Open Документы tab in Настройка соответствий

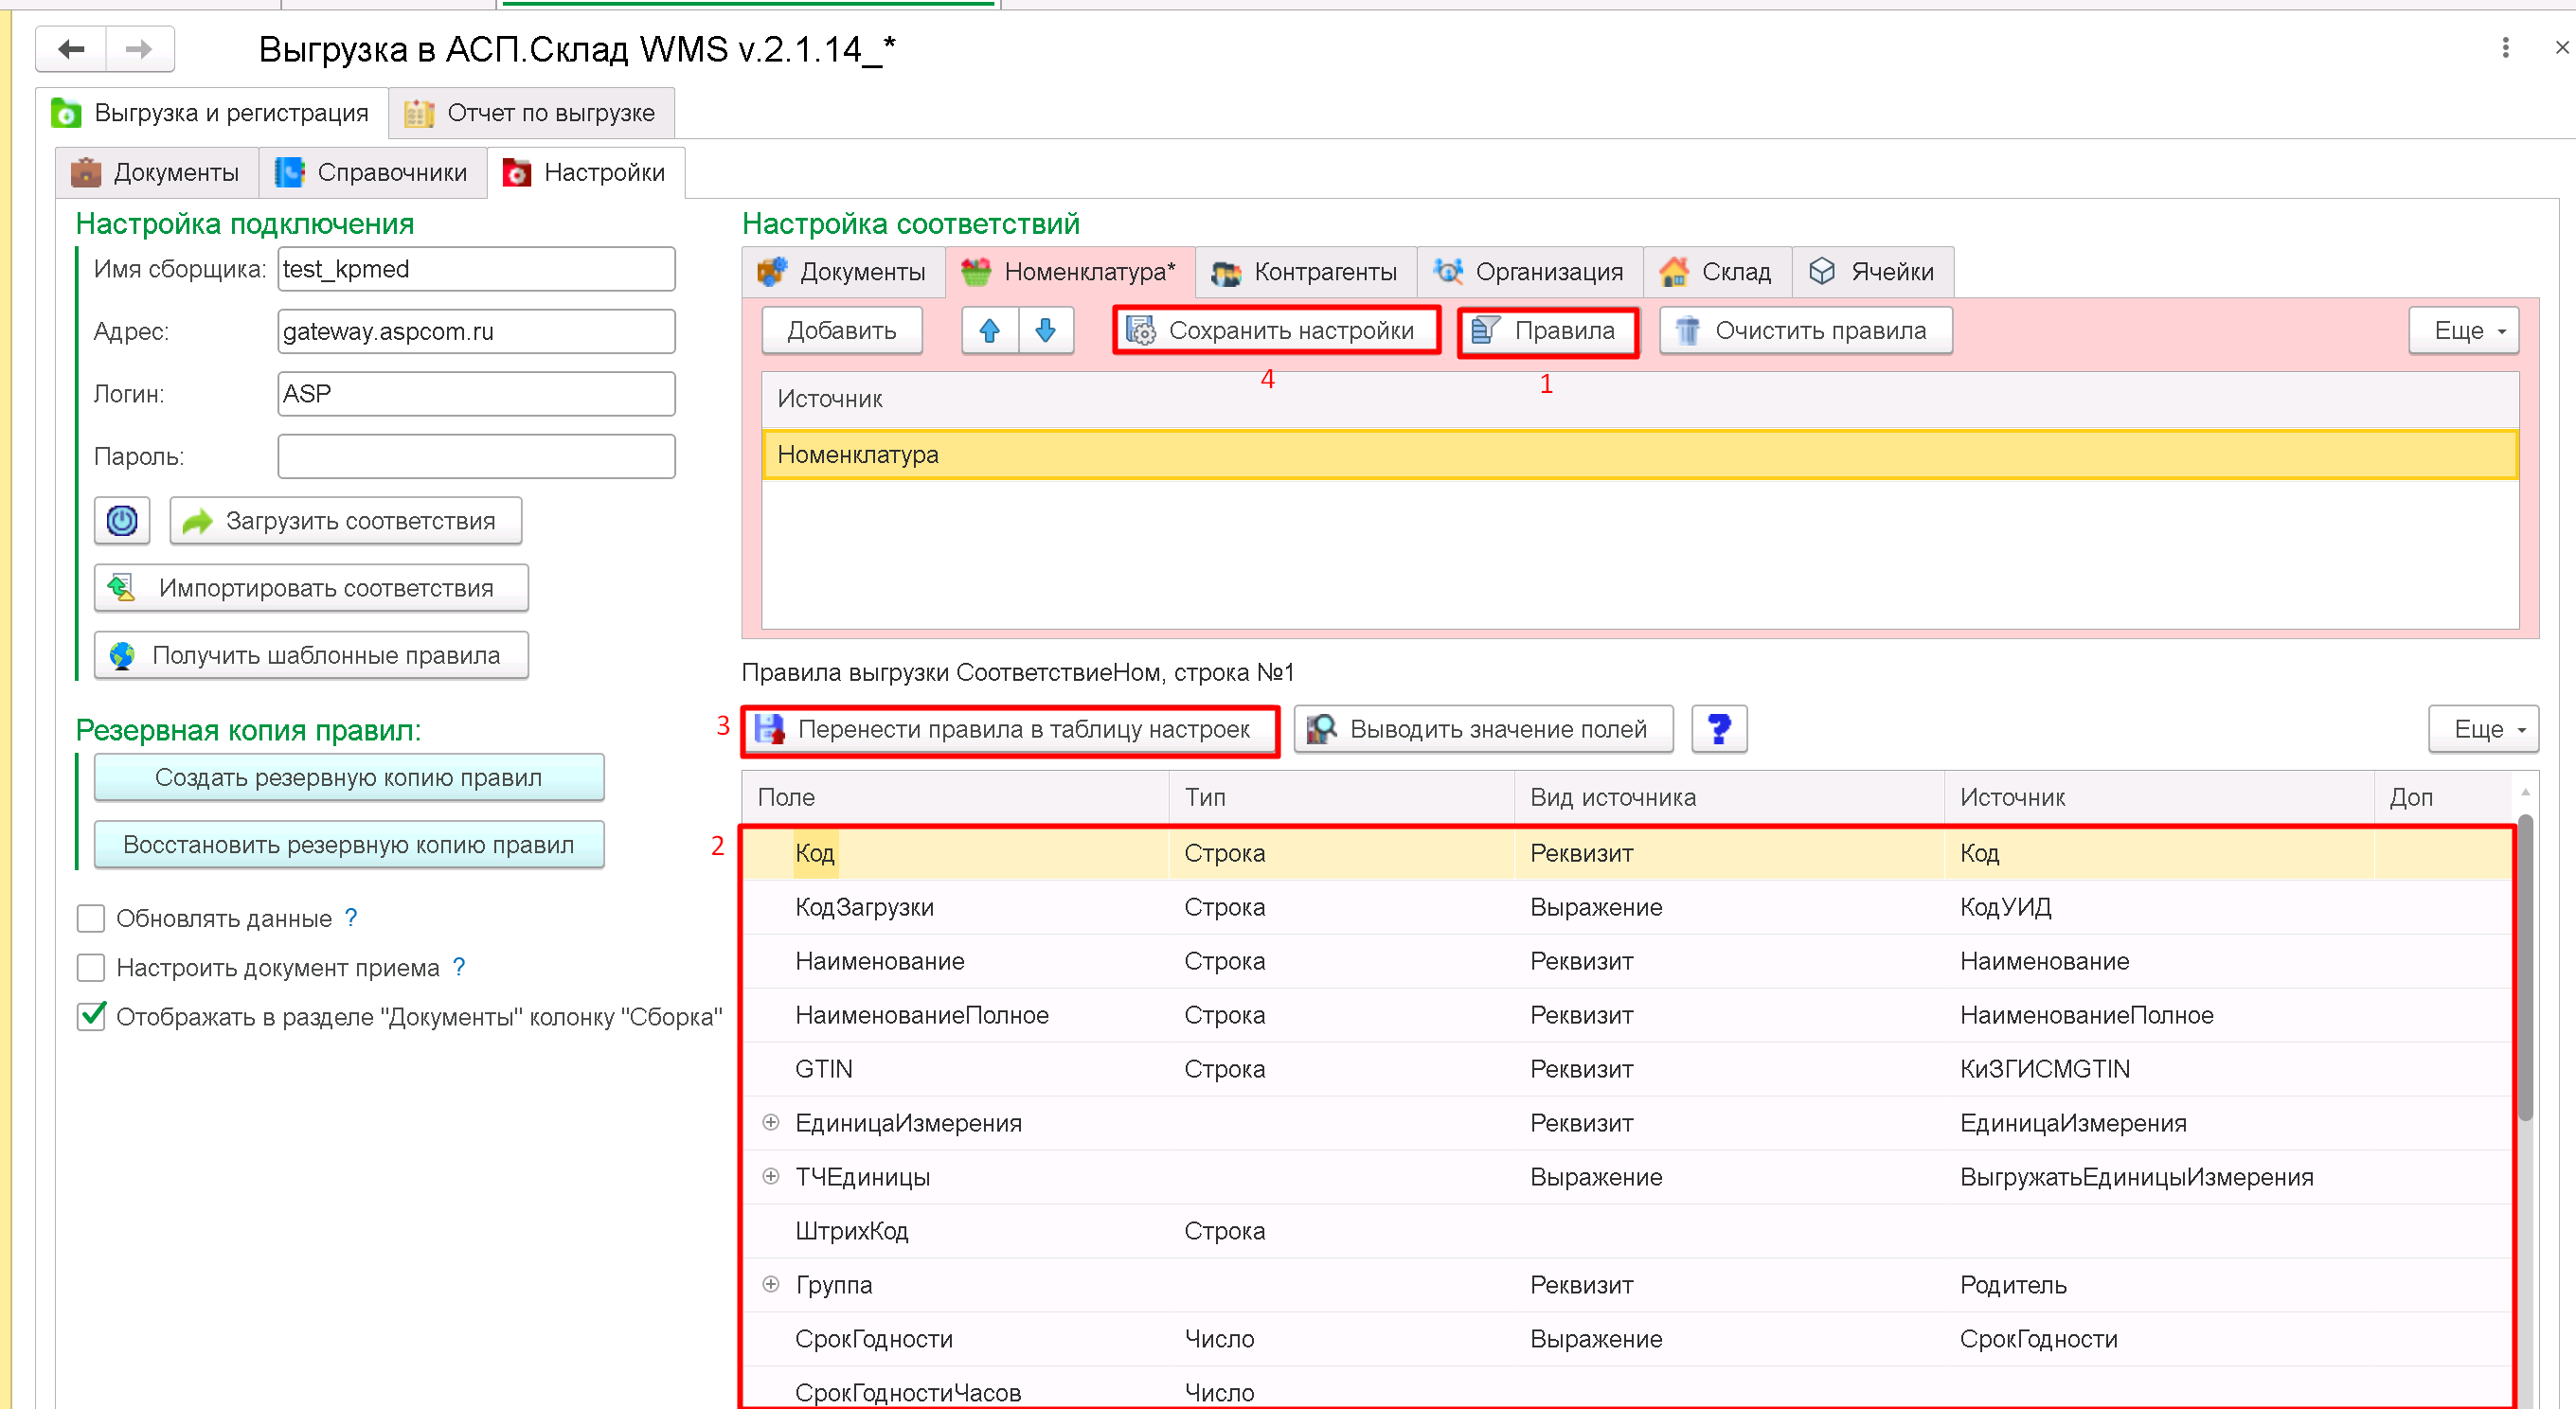tap(843, 271)
